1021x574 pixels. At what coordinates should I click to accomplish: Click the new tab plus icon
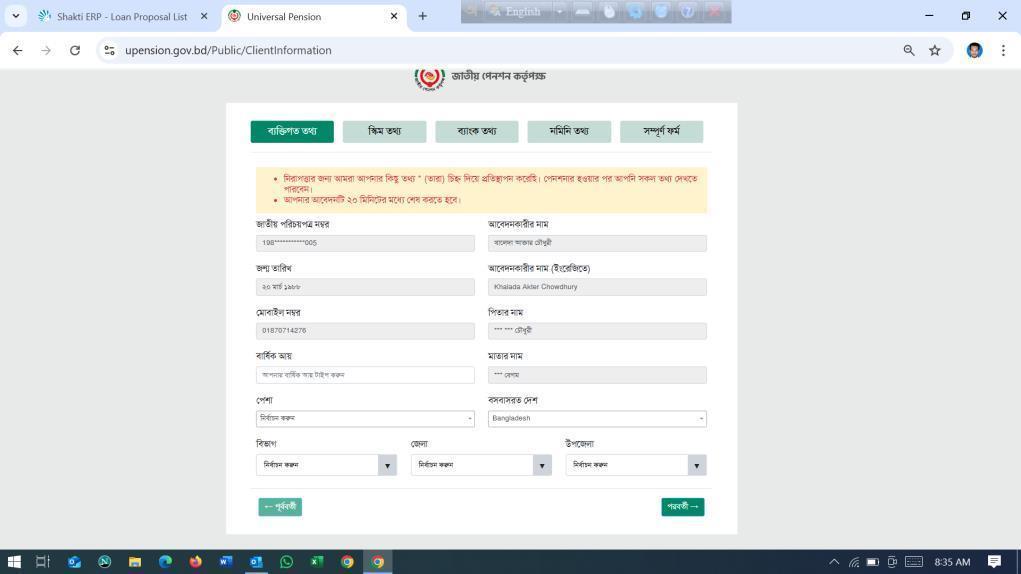[422, 16]
